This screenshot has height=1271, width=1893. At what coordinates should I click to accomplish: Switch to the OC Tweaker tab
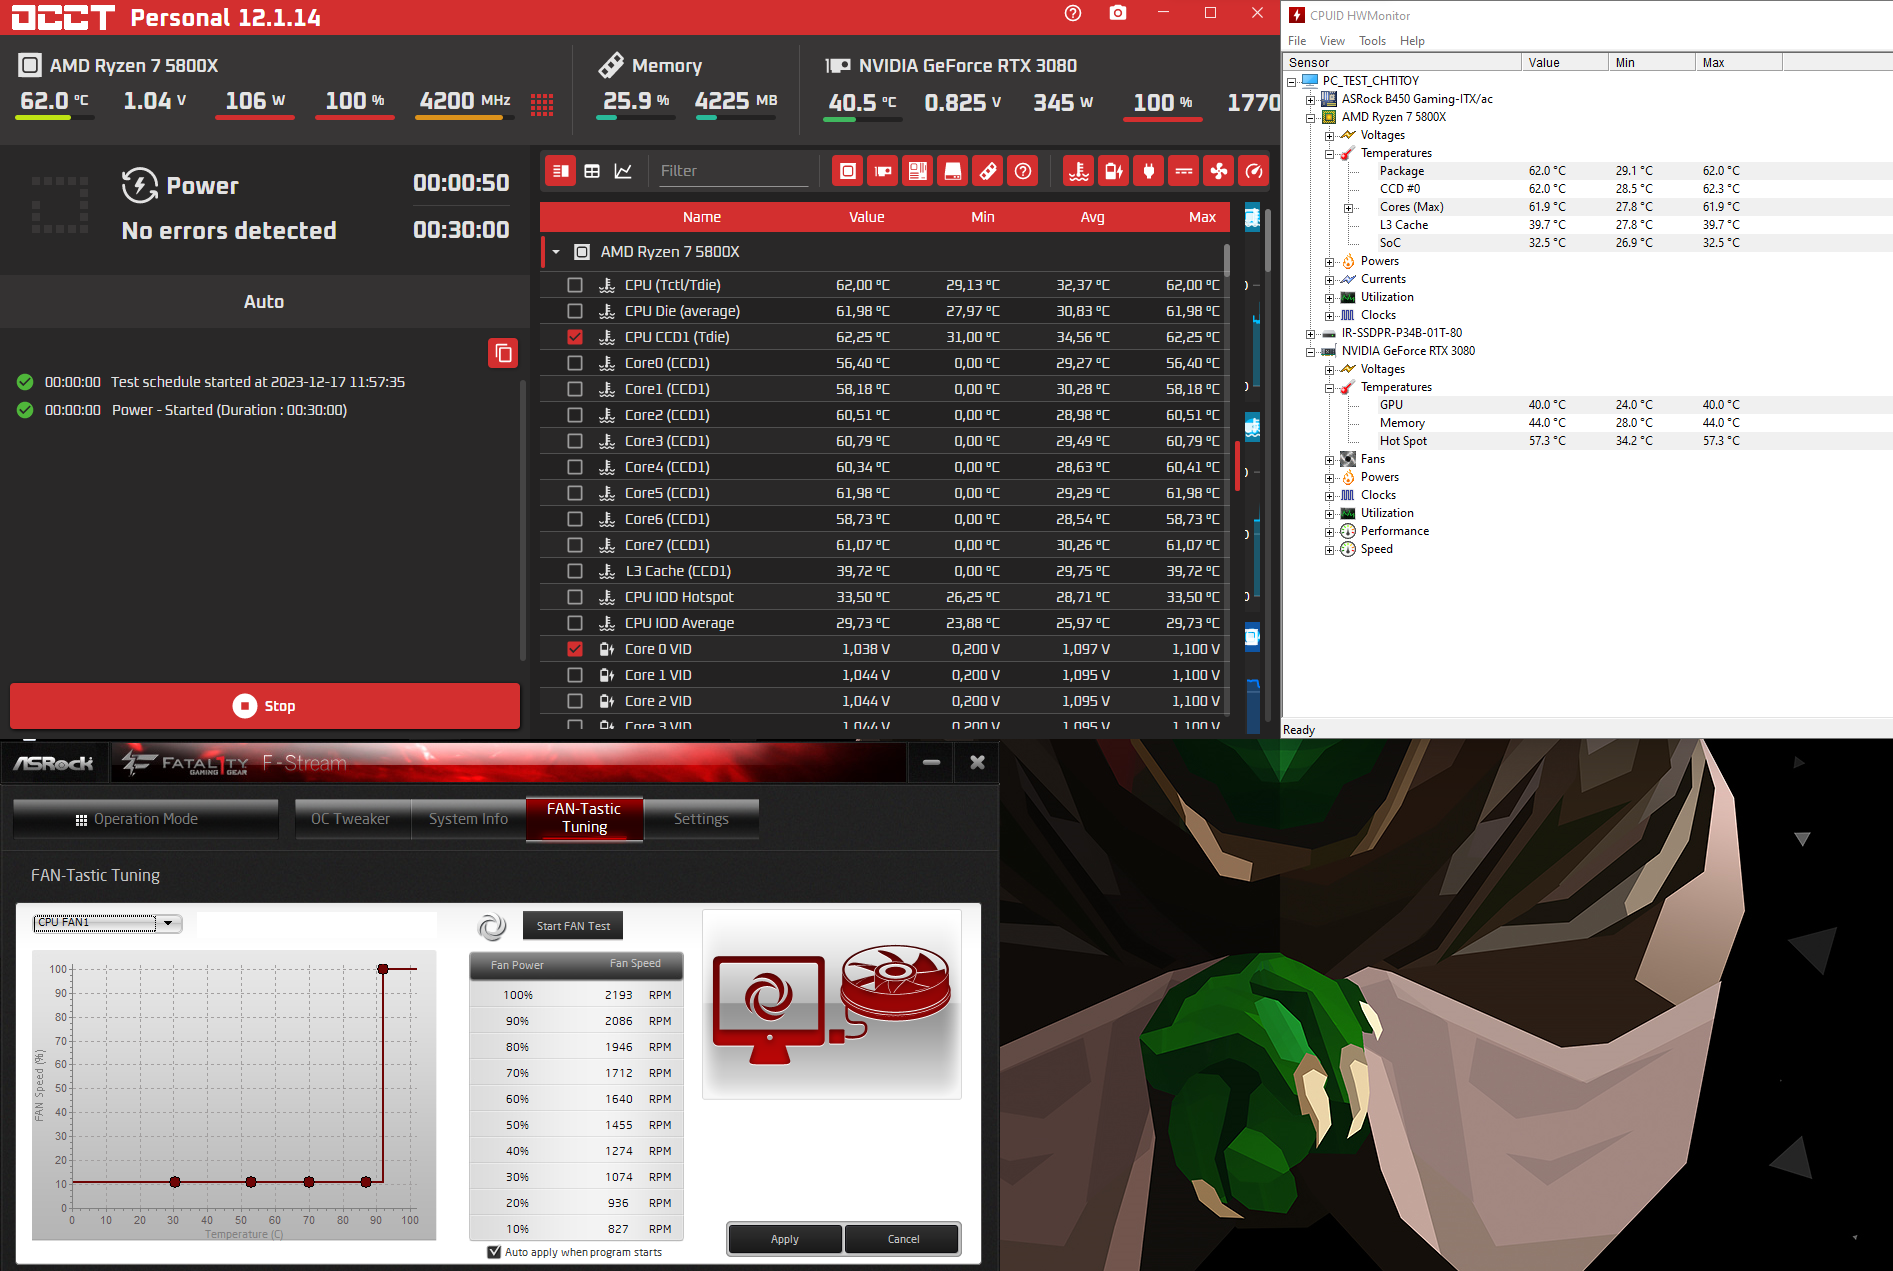(x=350, y=819)
